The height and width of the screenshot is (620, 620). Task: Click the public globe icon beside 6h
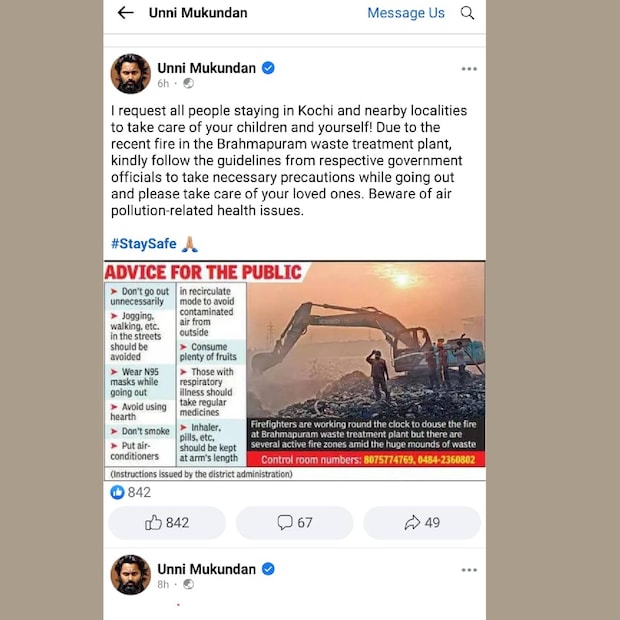coord(188,83)
